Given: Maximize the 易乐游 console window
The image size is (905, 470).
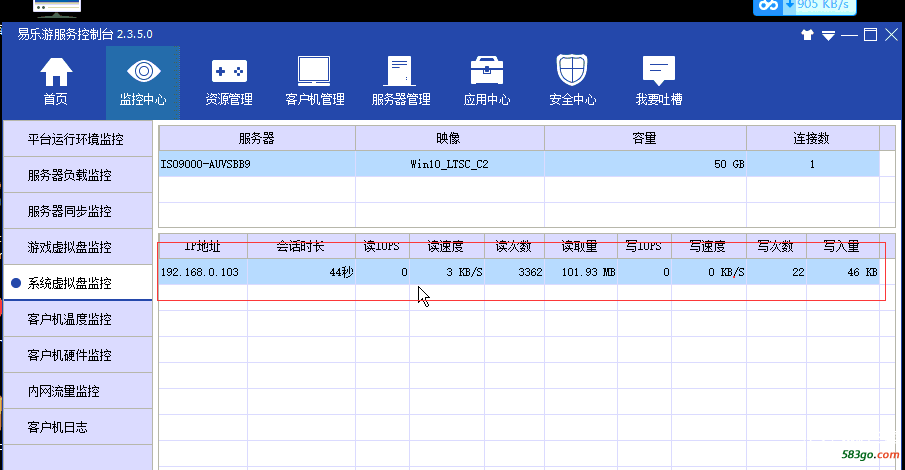Looking at the screenshot, I should 870,35.
